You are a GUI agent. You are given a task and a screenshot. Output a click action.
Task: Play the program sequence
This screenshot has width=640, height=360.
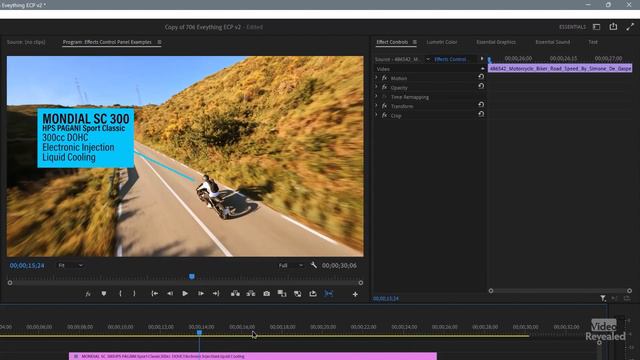coord(185,293)
